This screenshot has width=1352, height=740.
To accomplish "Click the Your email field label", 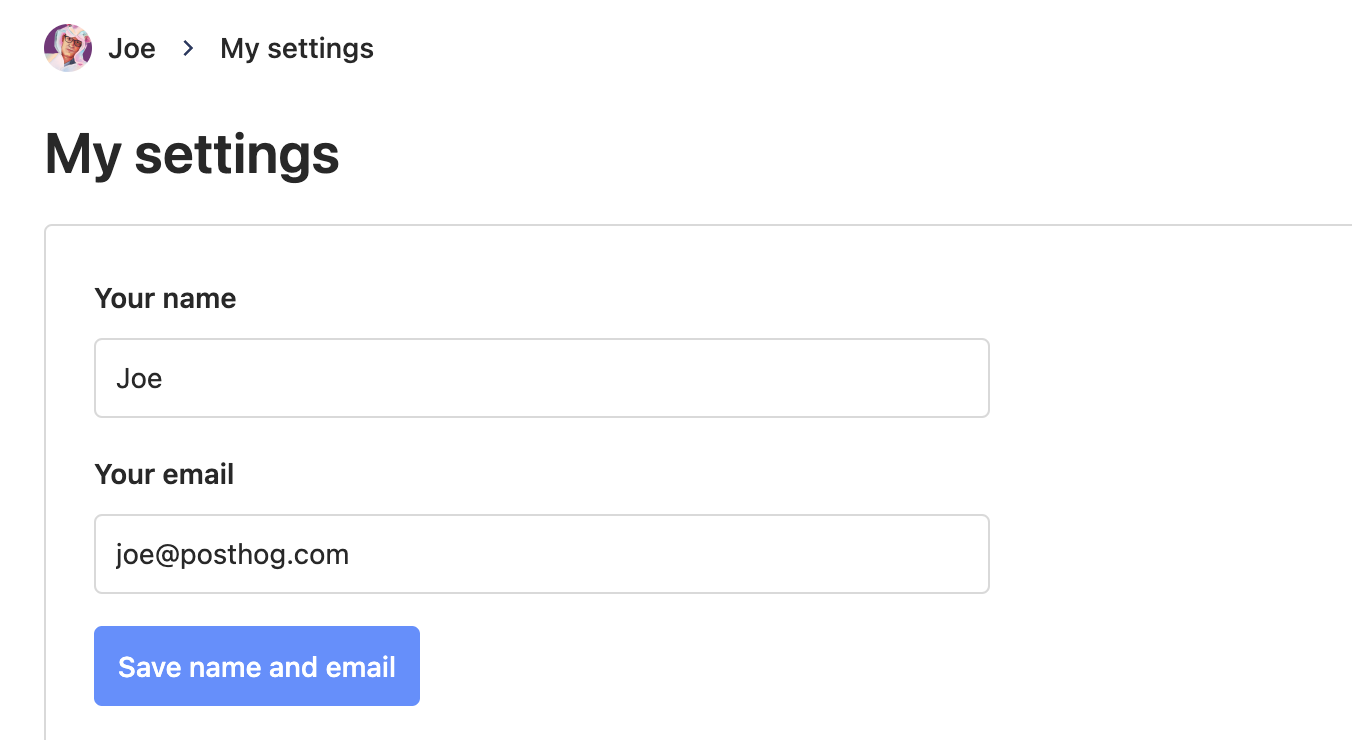I will pos(164,474).
